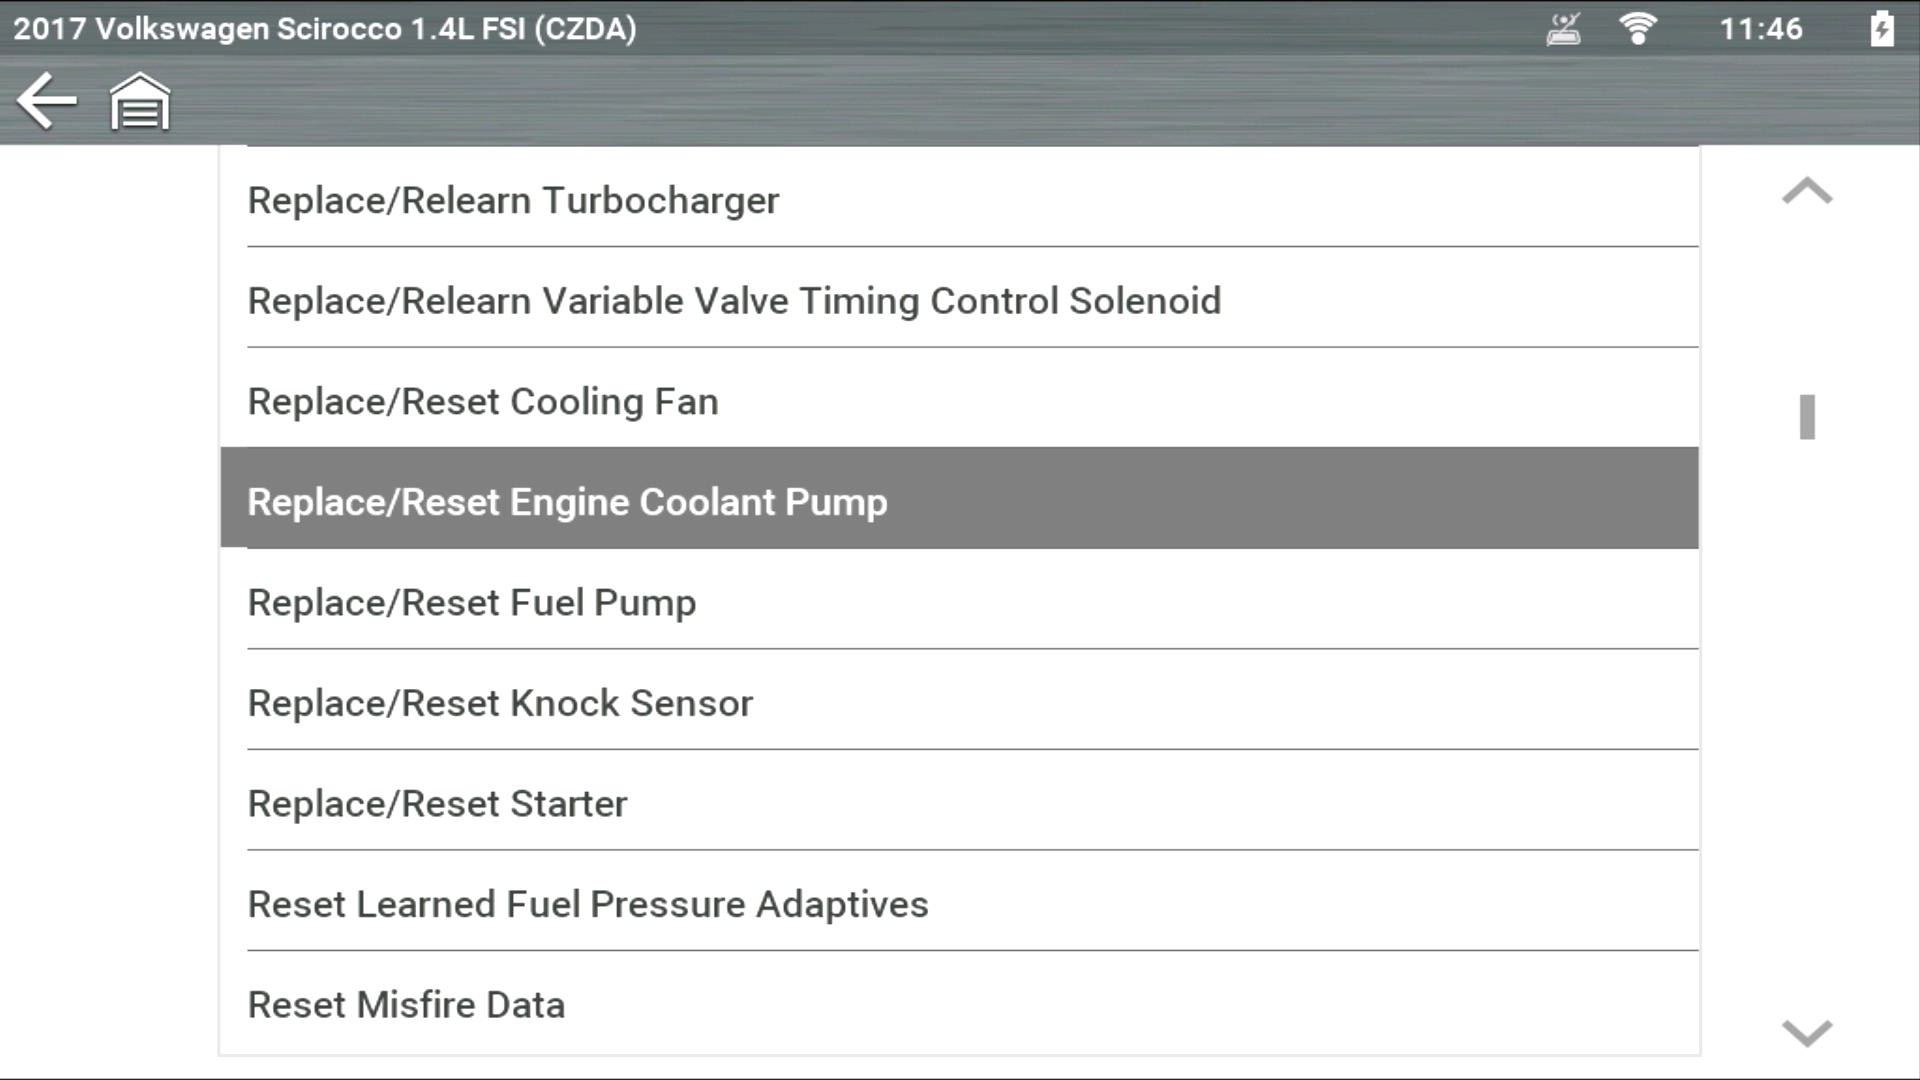Click the empty toolbar area beside garage icon
The height and width of the screenshot is (1080, 1920).
tap(900, 101)
